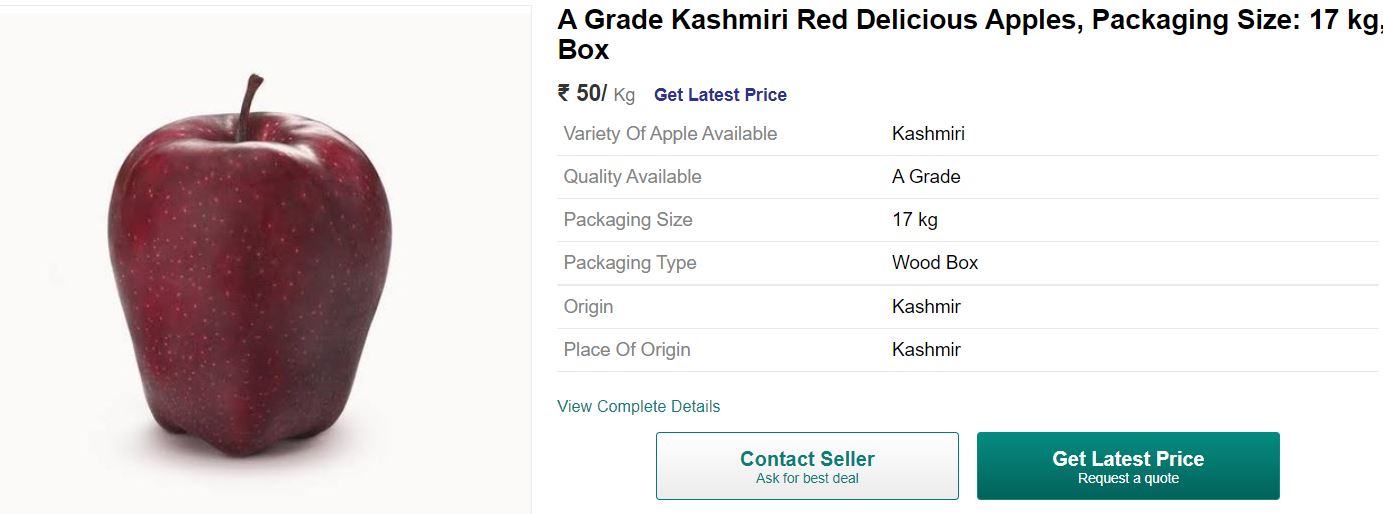Select the Kashmir value for Place Of Origin

click(926, 349)
